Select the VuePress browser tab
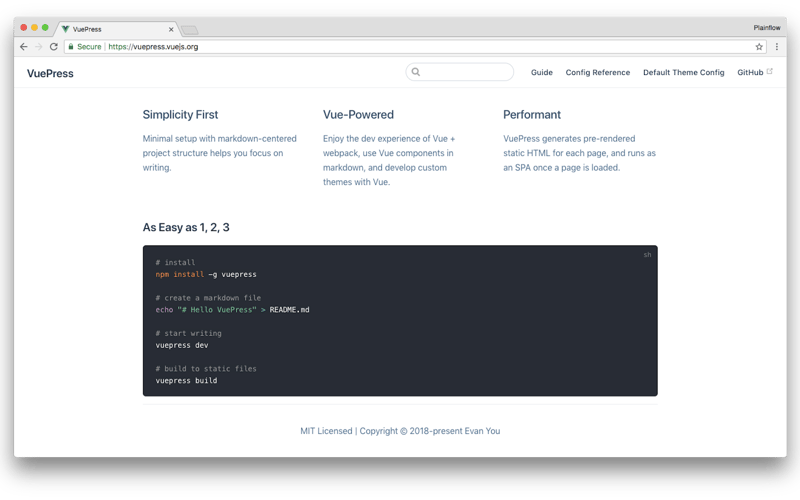Image resolution: width=800 pixels, height=500 pixels. (117, 29)
